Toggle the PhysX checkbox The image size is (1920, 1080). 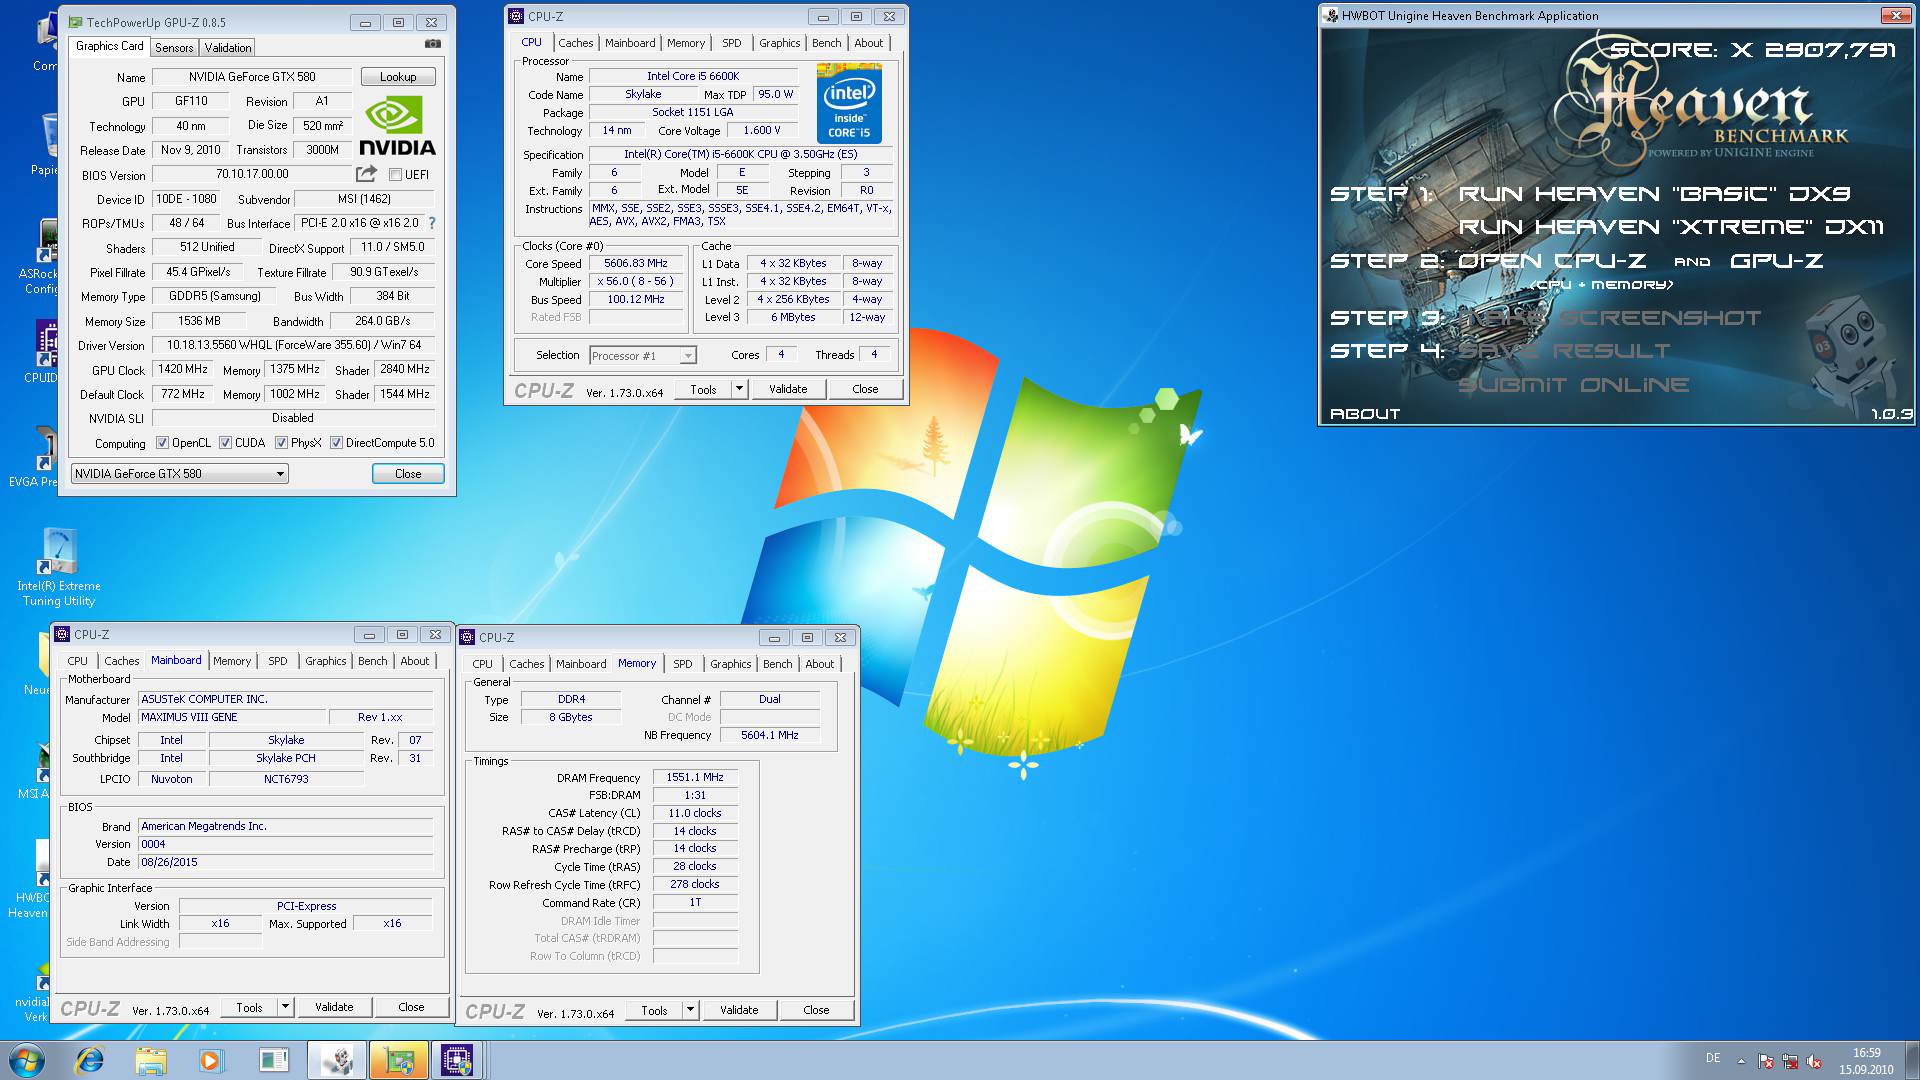pyautogui.click(x=282, y=443)
